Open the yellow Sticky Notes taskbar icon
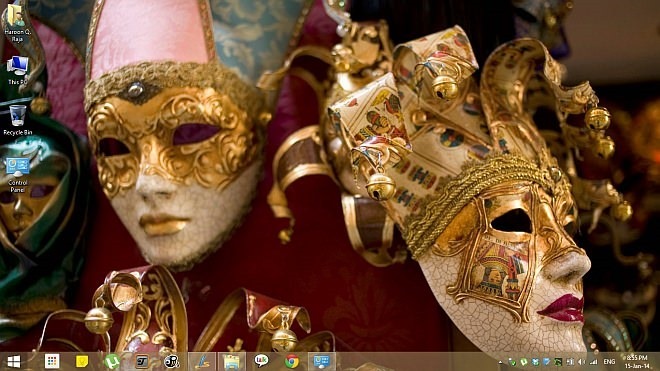This screenshot has height=371, width=660. pos(82,361)
